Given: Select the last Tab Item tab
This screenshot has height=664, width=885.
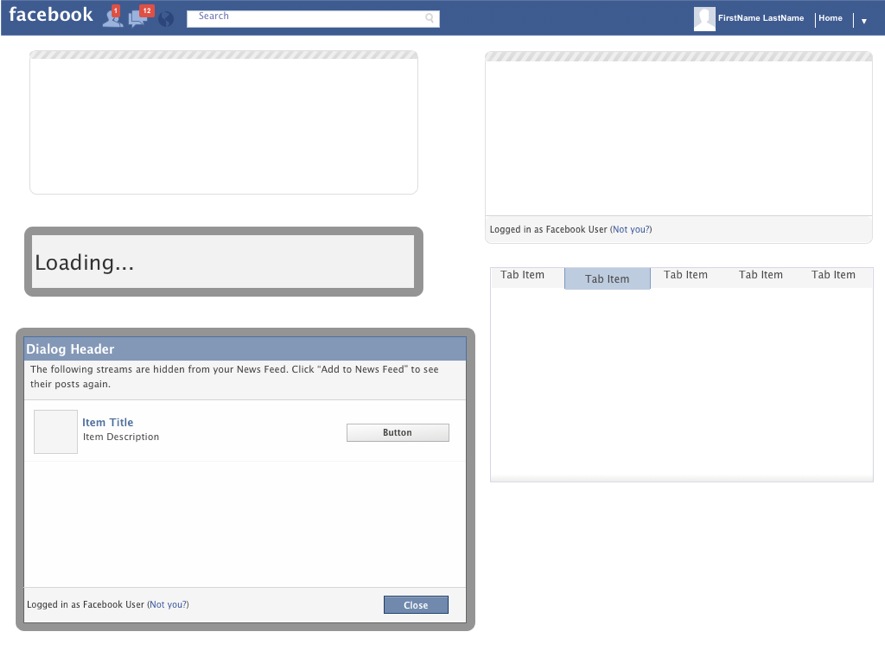Looking at the screenshot, I should [832, 274].
